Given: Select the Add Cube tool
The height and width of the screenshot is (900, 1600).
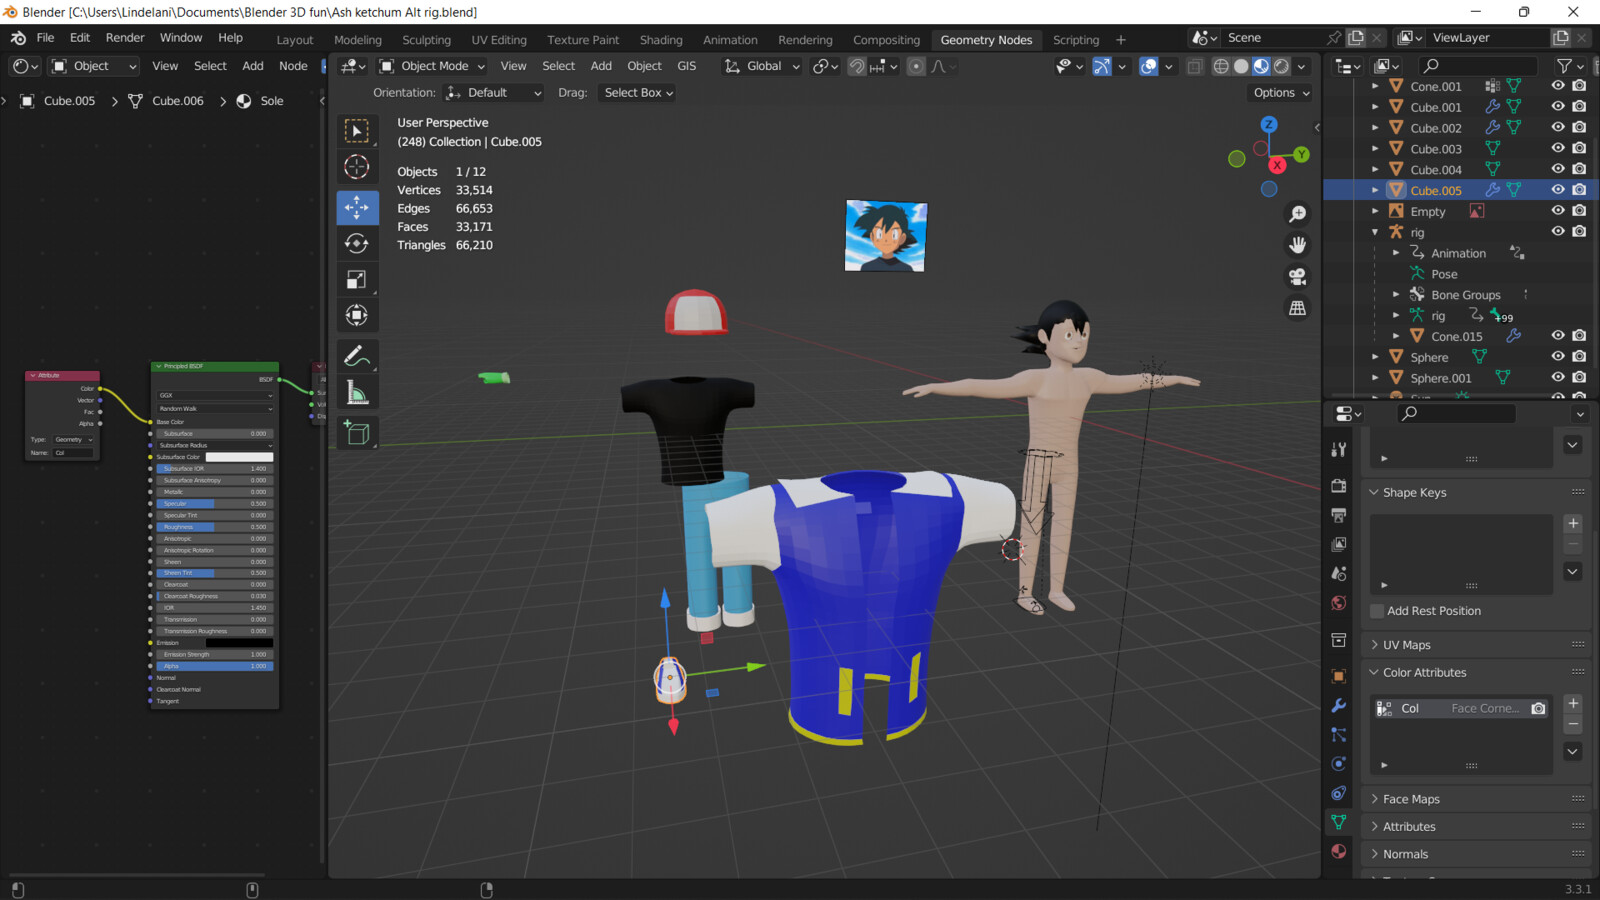Looking at the screenshot, I should click(357, 433).
